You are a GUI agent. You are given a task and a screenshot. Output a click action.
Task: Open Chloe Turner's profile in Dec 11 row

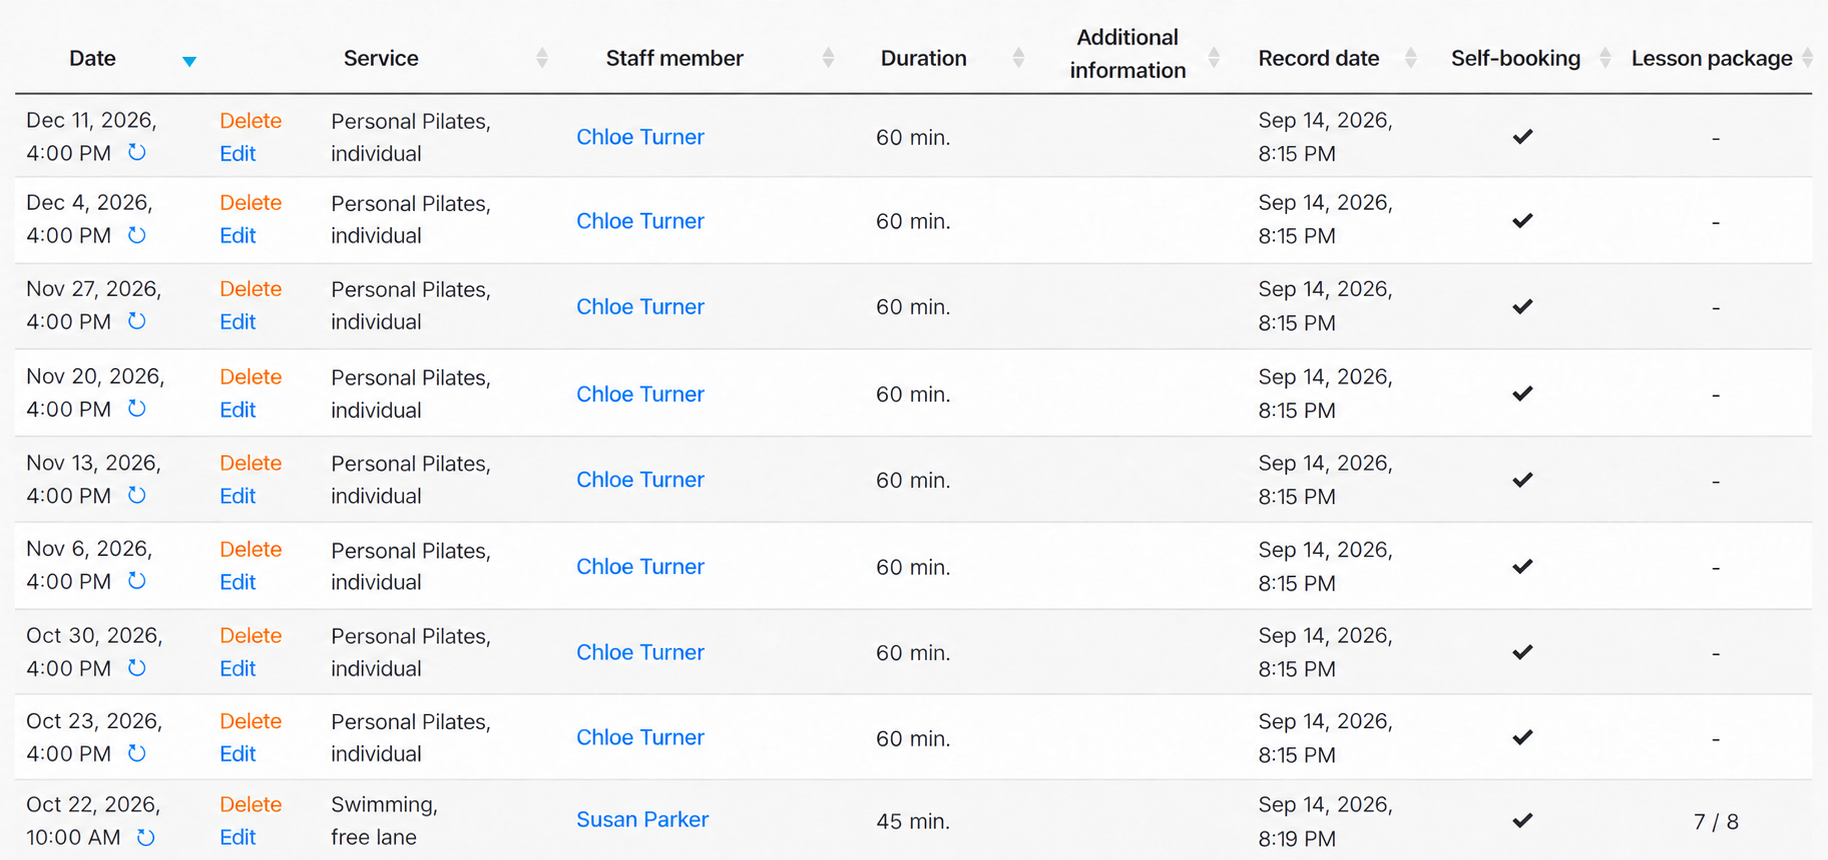pyautogui.click(x=640, y=137)
